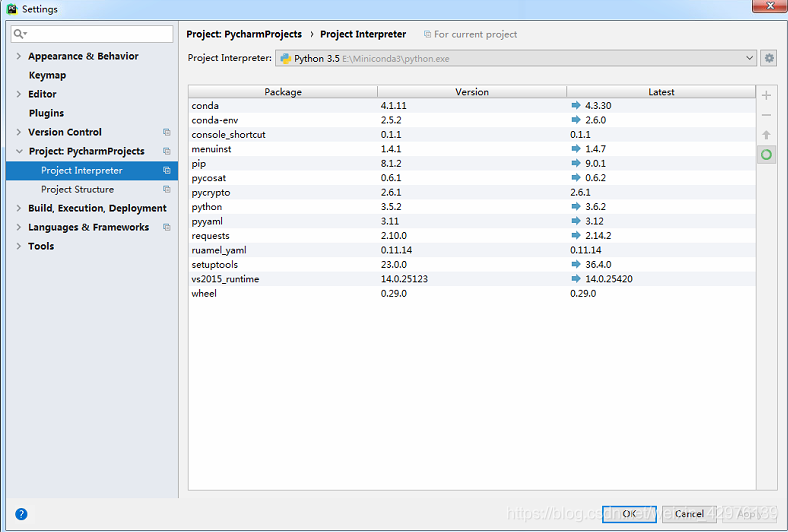Sort by the Package column header
Screen dimensions: 788x532
(283, 91)
